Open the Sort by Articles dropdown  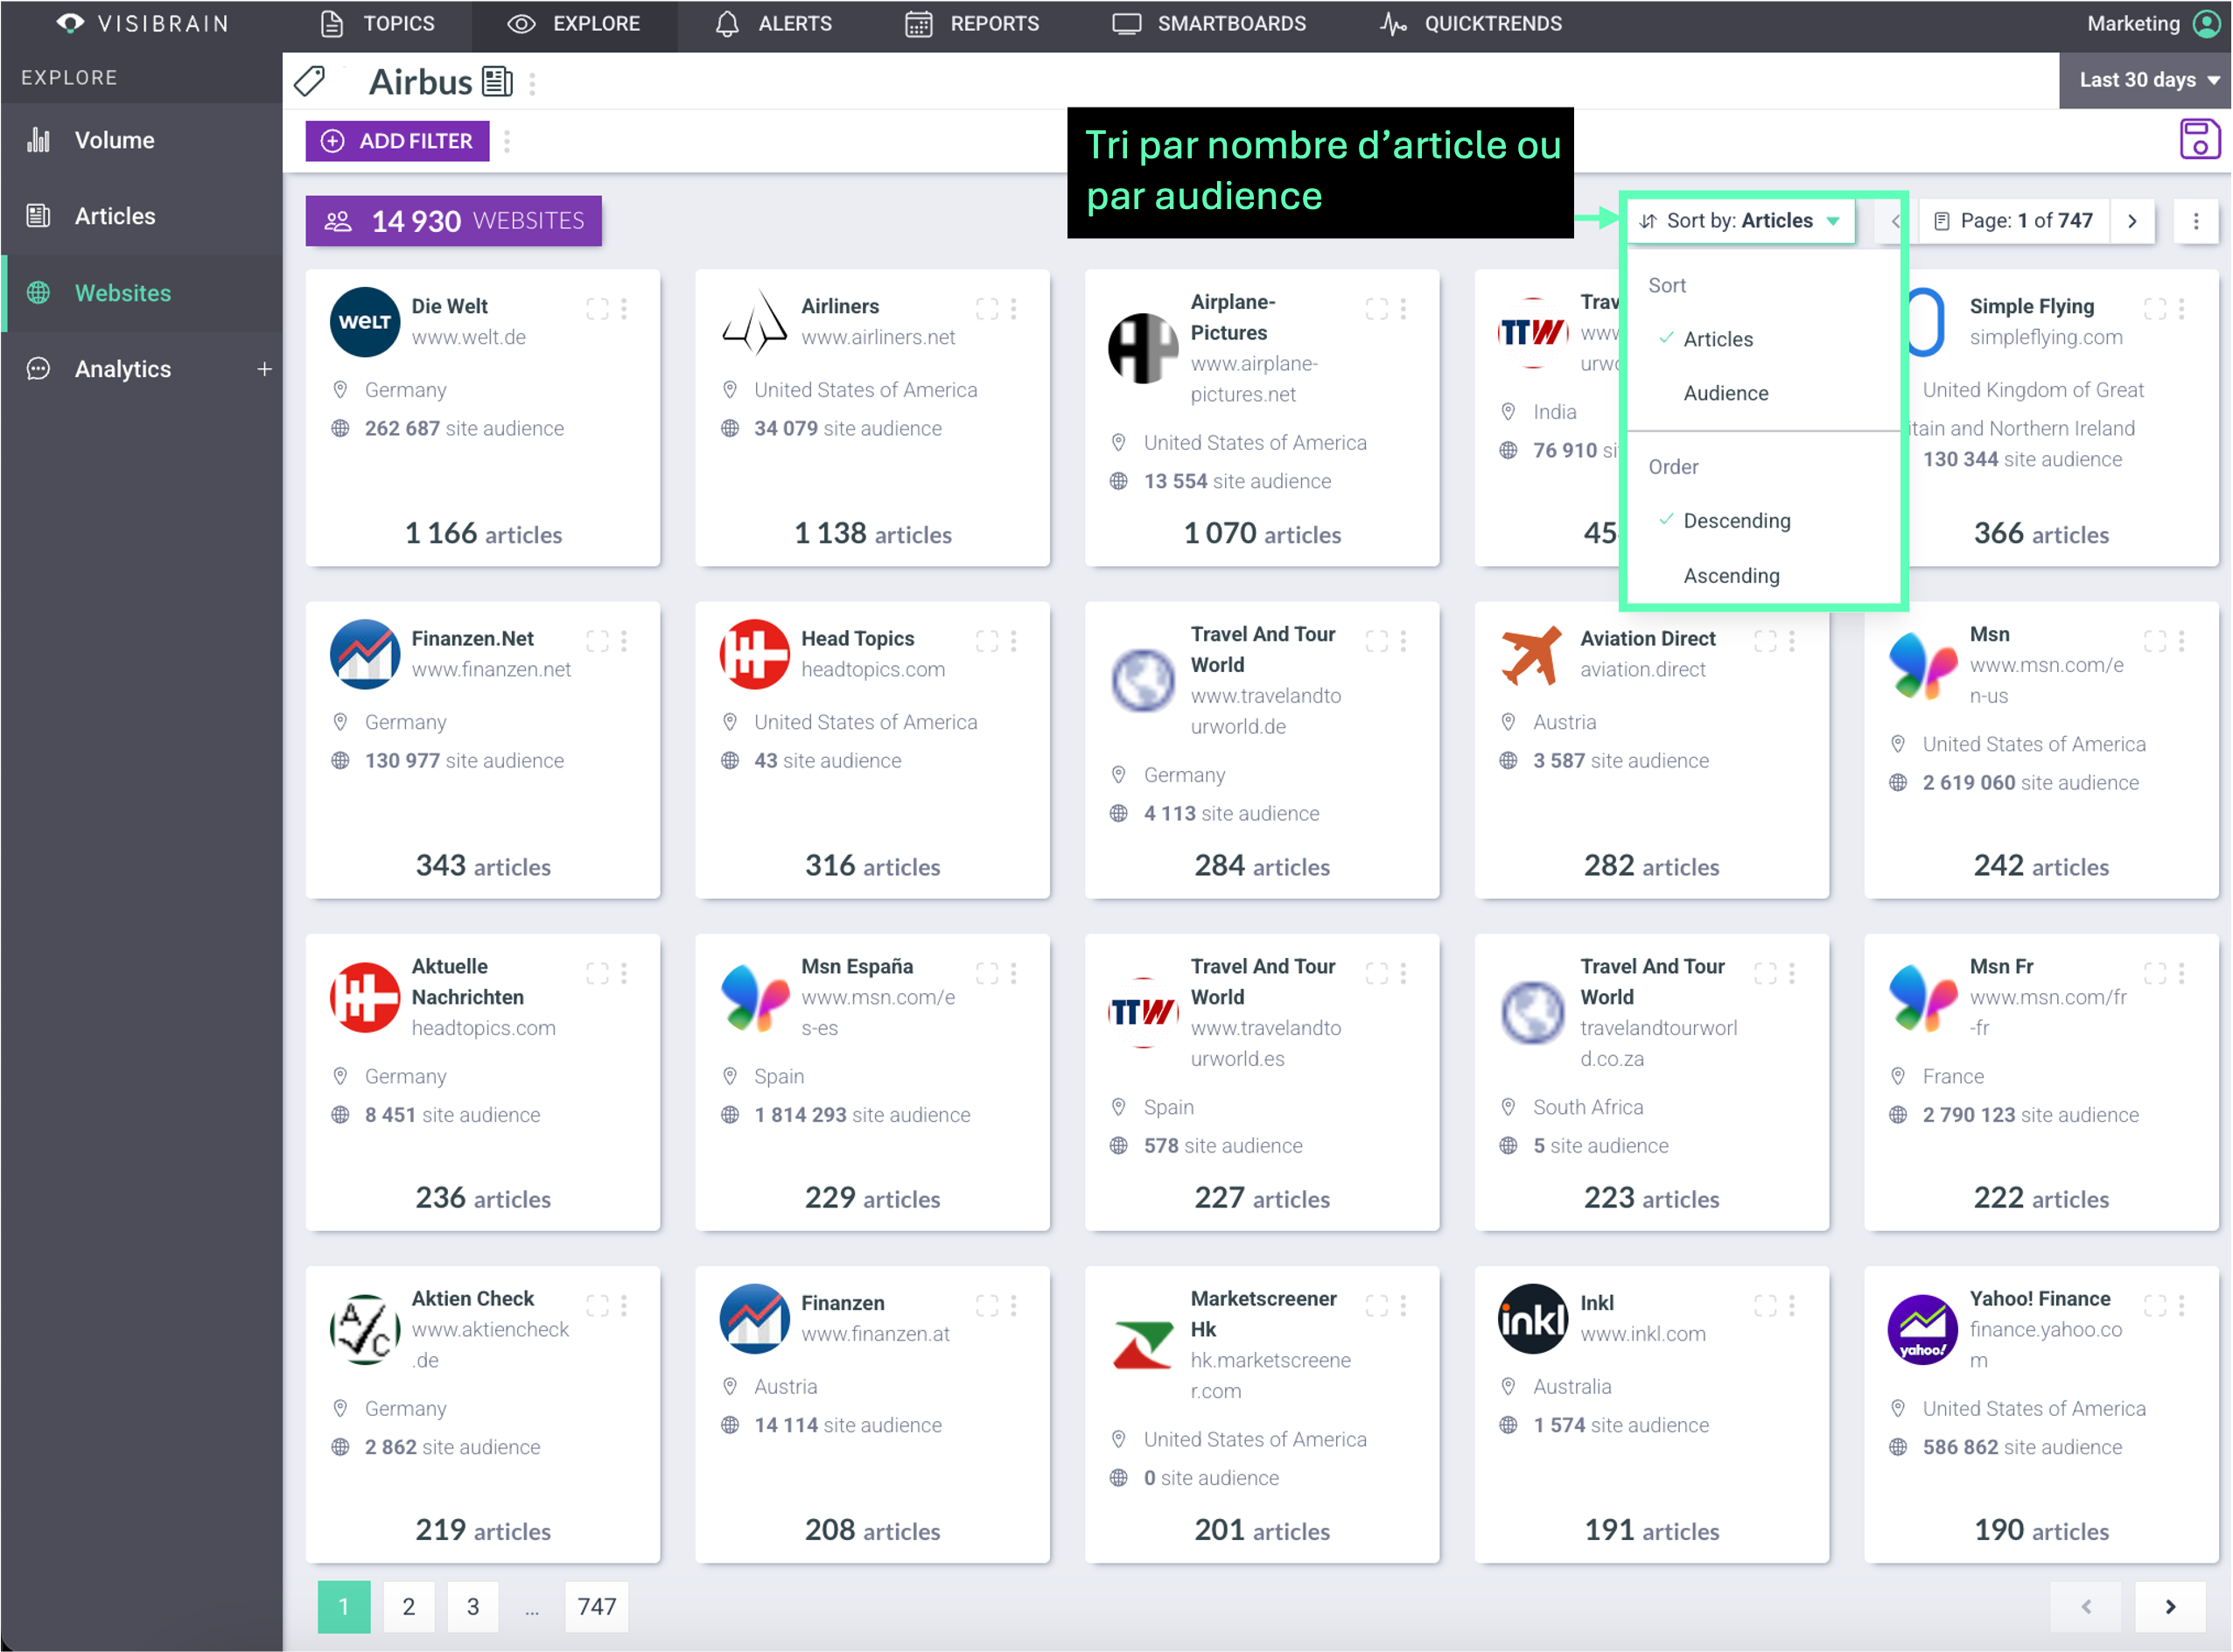pos(1740,221)
